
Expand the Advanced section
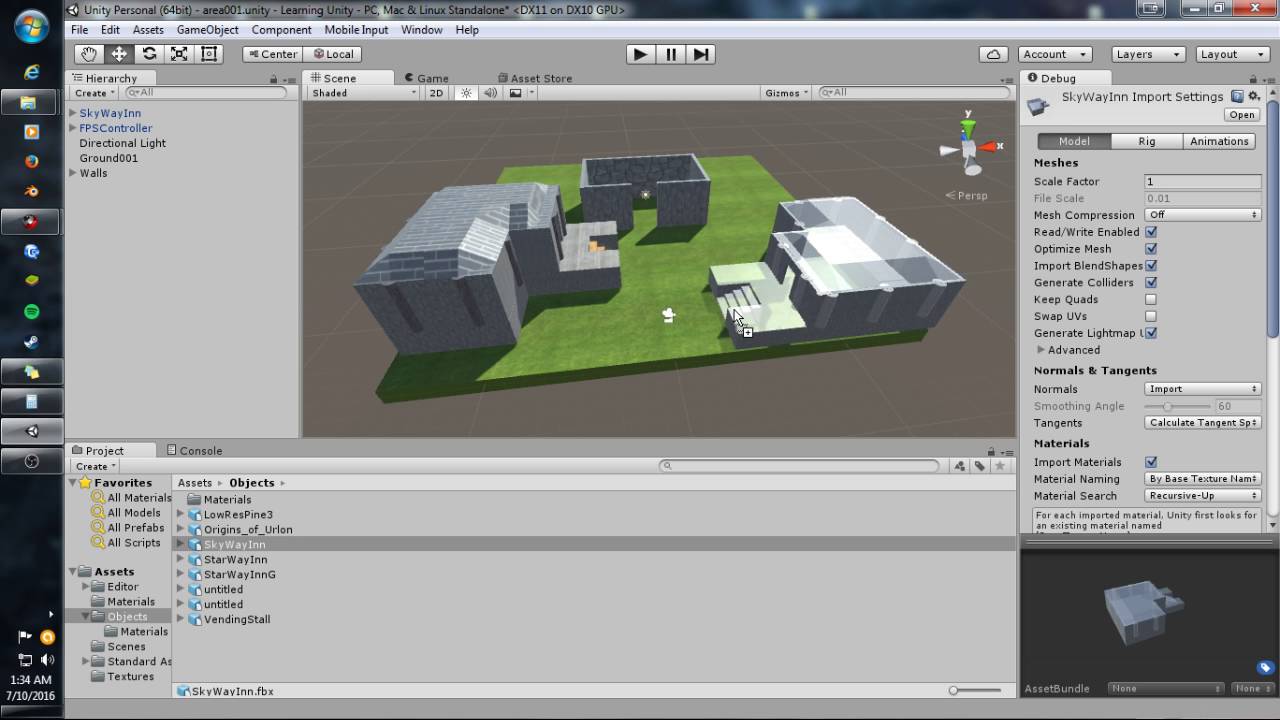[x=1041, y=350]
